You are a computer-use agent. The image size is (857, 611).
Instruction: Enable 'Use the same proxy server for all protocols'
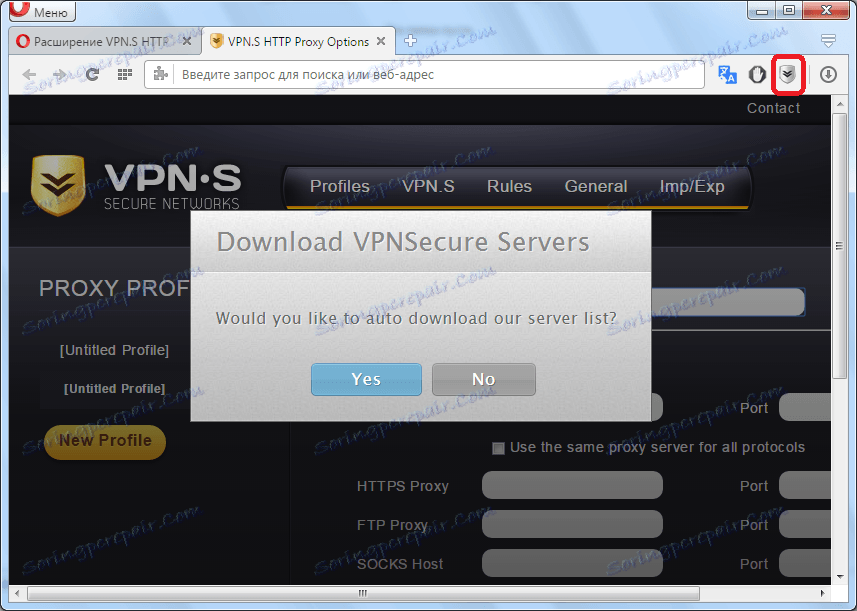[498, 448]
